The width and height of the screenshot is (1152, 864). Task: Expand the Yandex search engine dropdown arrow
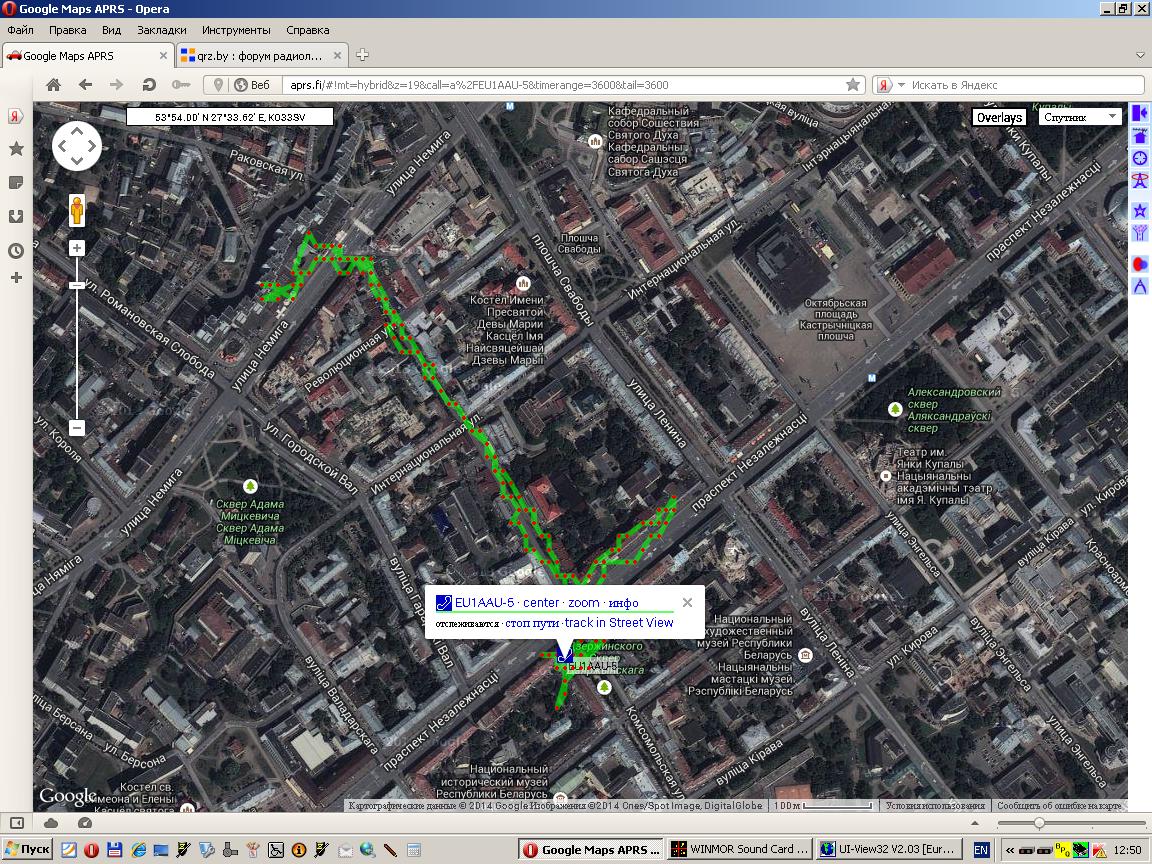[x=901, y=85]
